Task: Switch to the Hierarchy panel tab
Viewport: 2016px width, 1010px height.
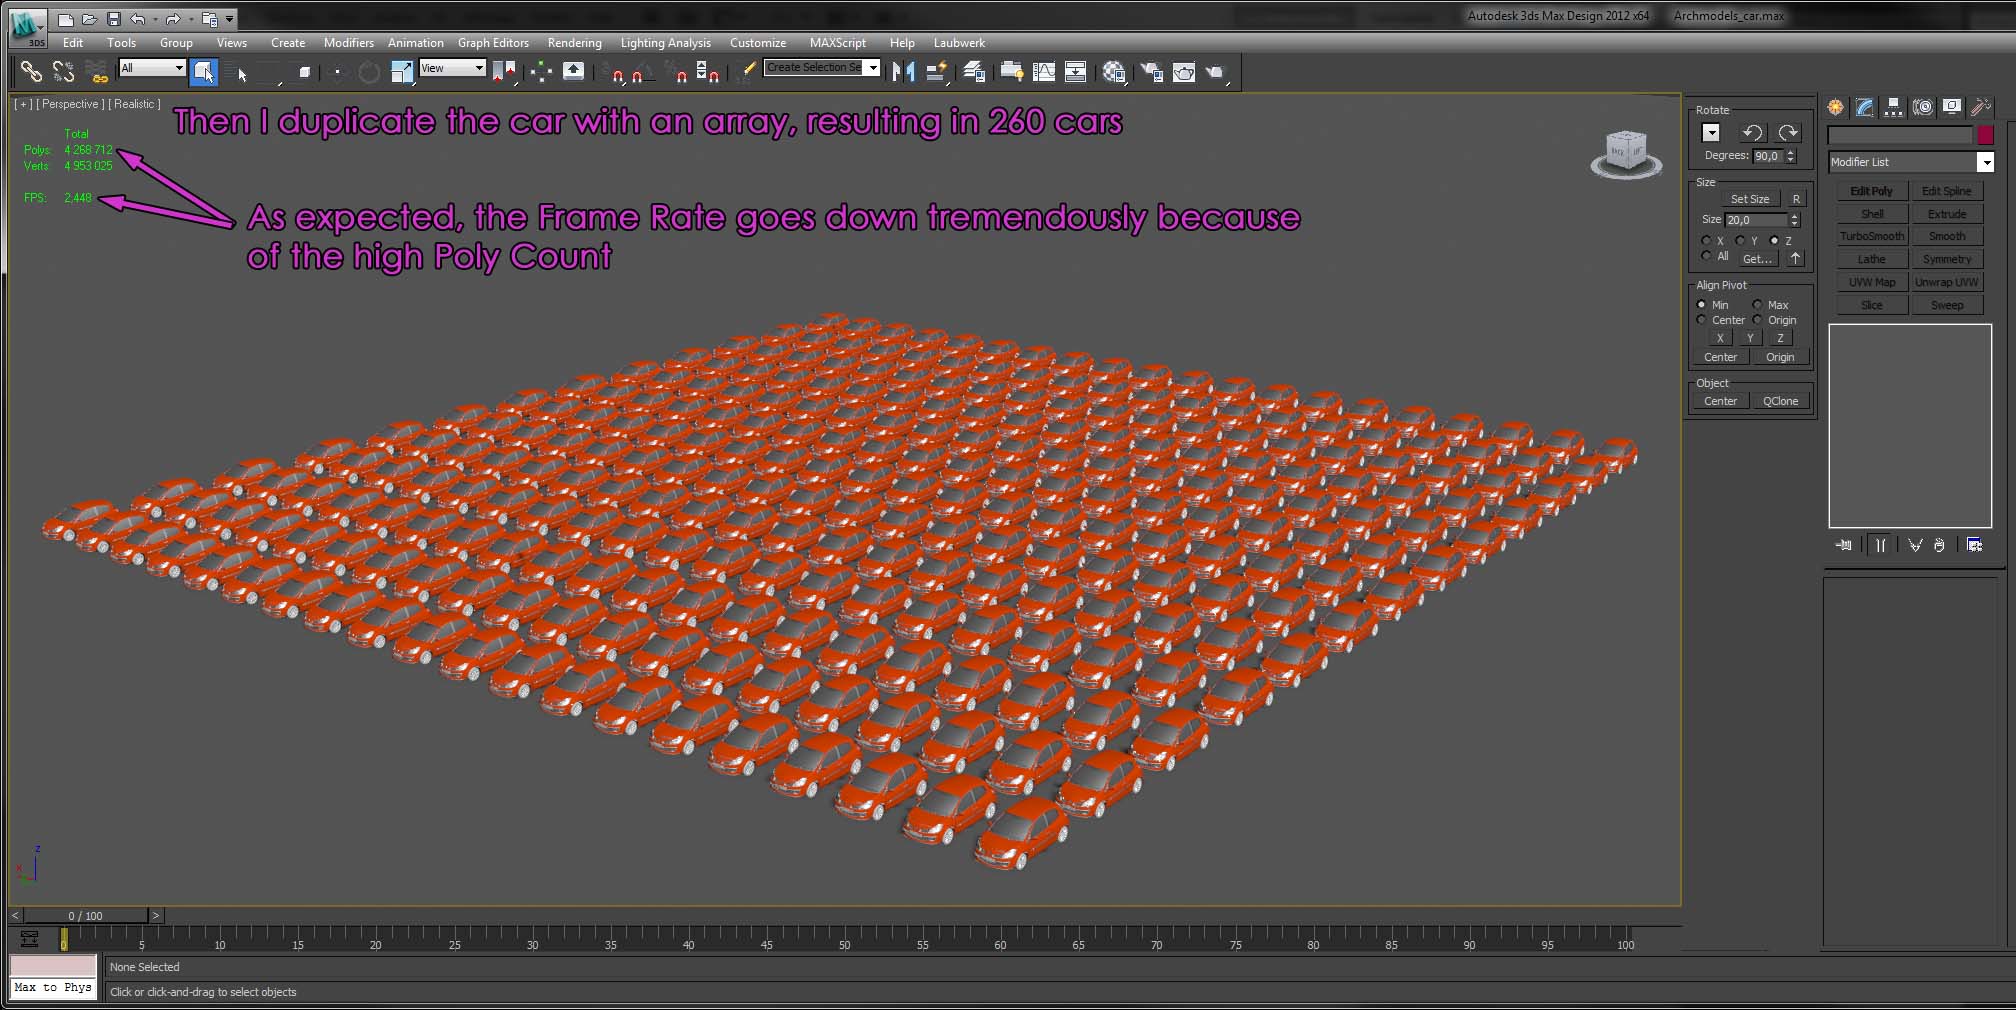Action: click(1893, 107)
